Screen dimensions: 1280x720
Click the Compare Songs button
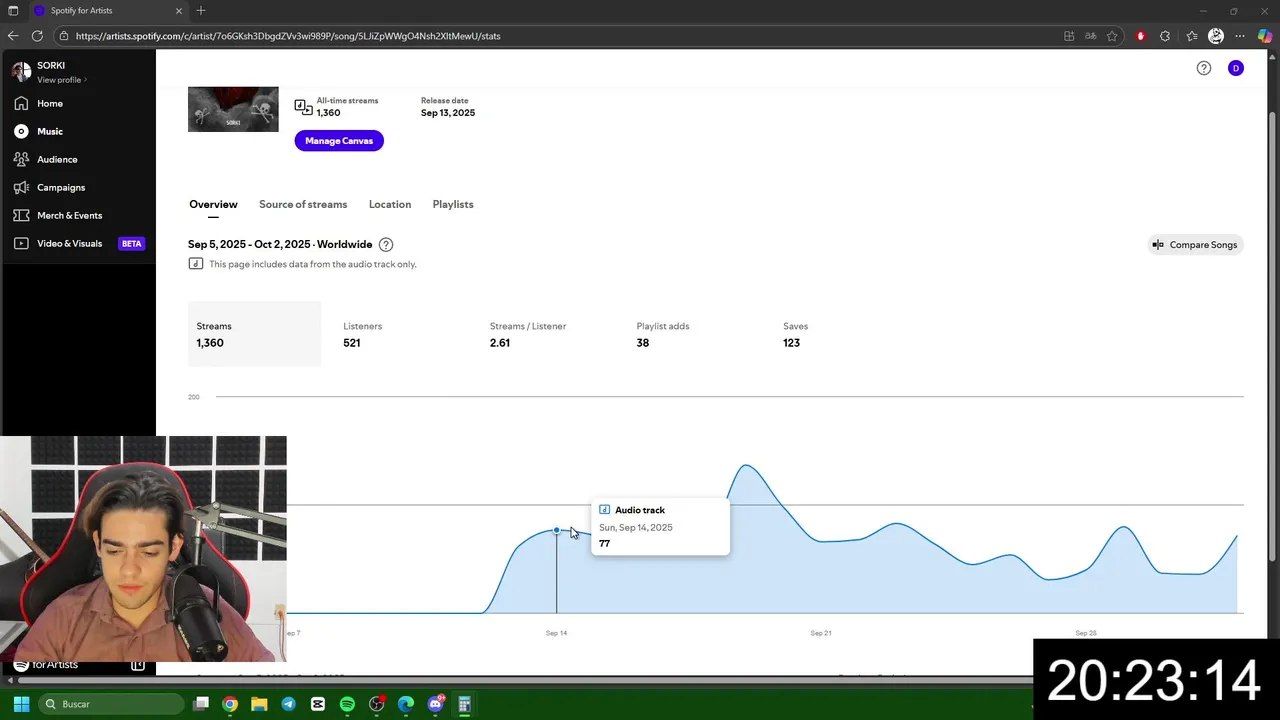pos(1195,244)
